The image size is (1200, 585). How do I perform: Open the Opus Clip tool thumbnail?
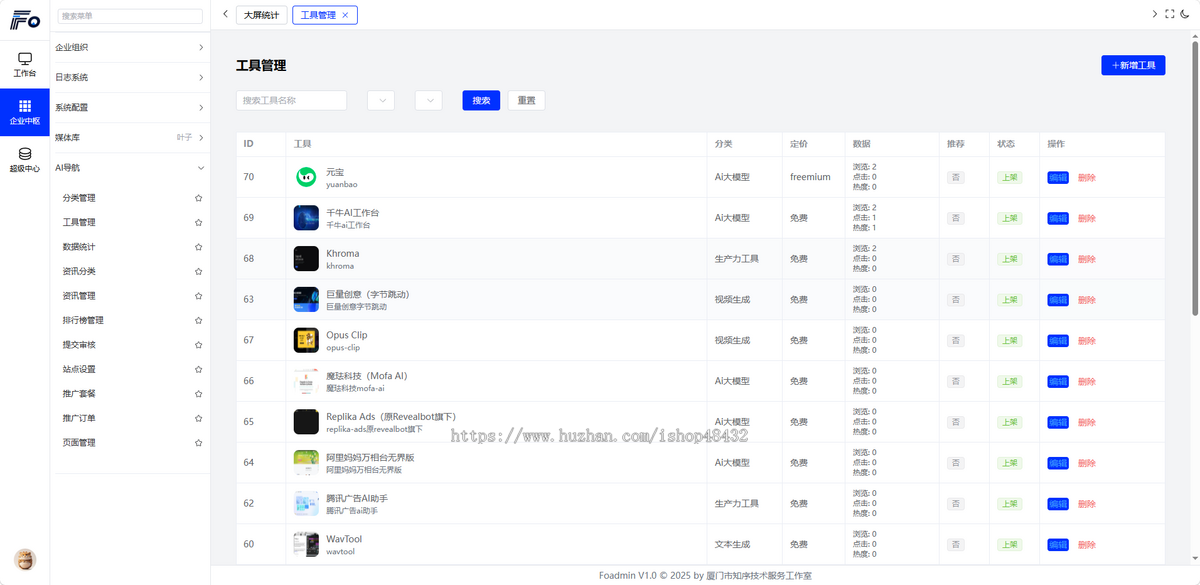pos(306,340)
